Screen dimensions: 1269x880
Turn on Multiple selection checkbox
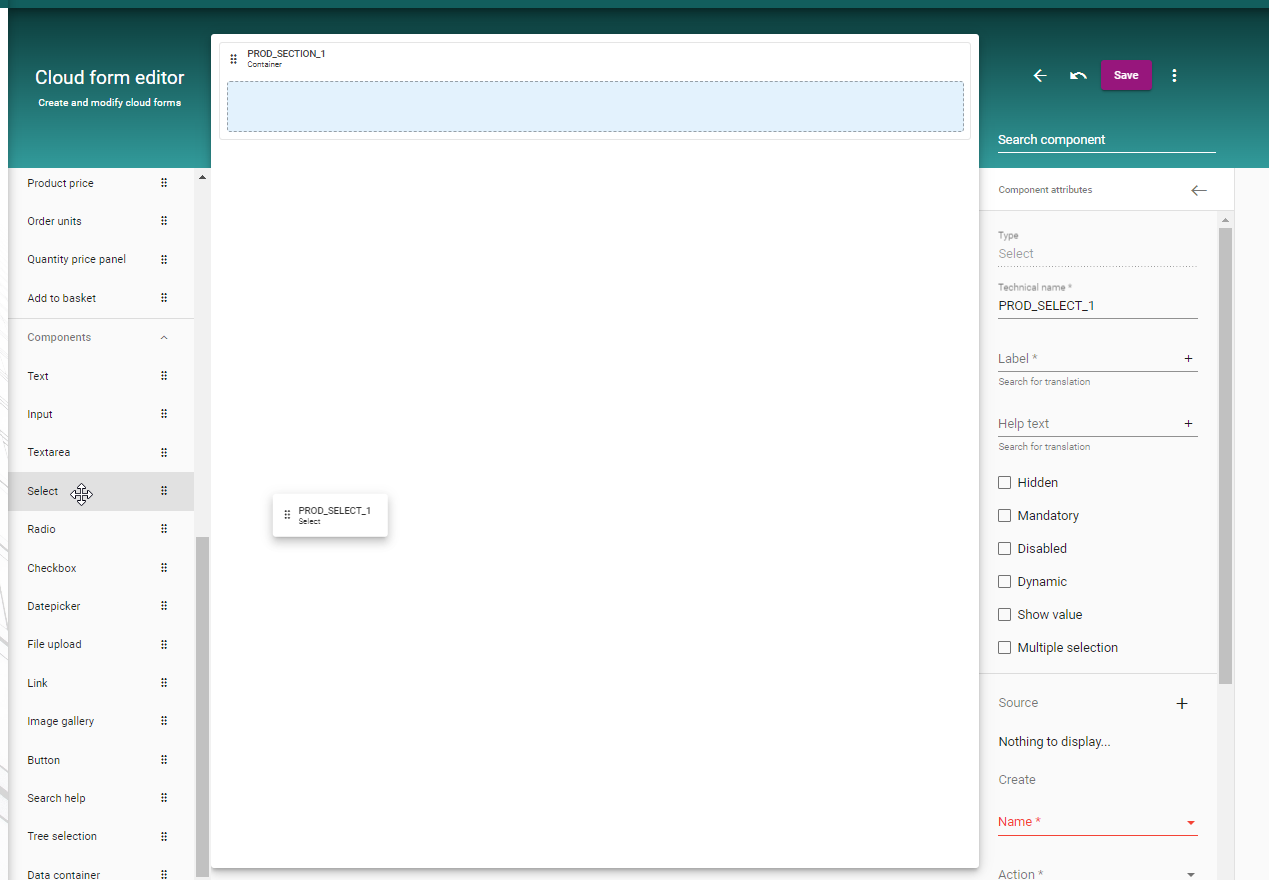(1005, 647)
